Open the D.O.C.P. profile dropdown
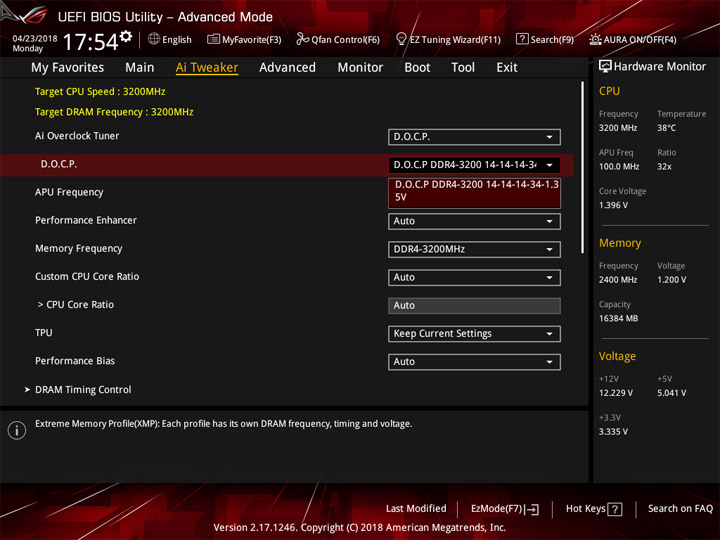Screen dimensions: 720x540 [474, 165]
